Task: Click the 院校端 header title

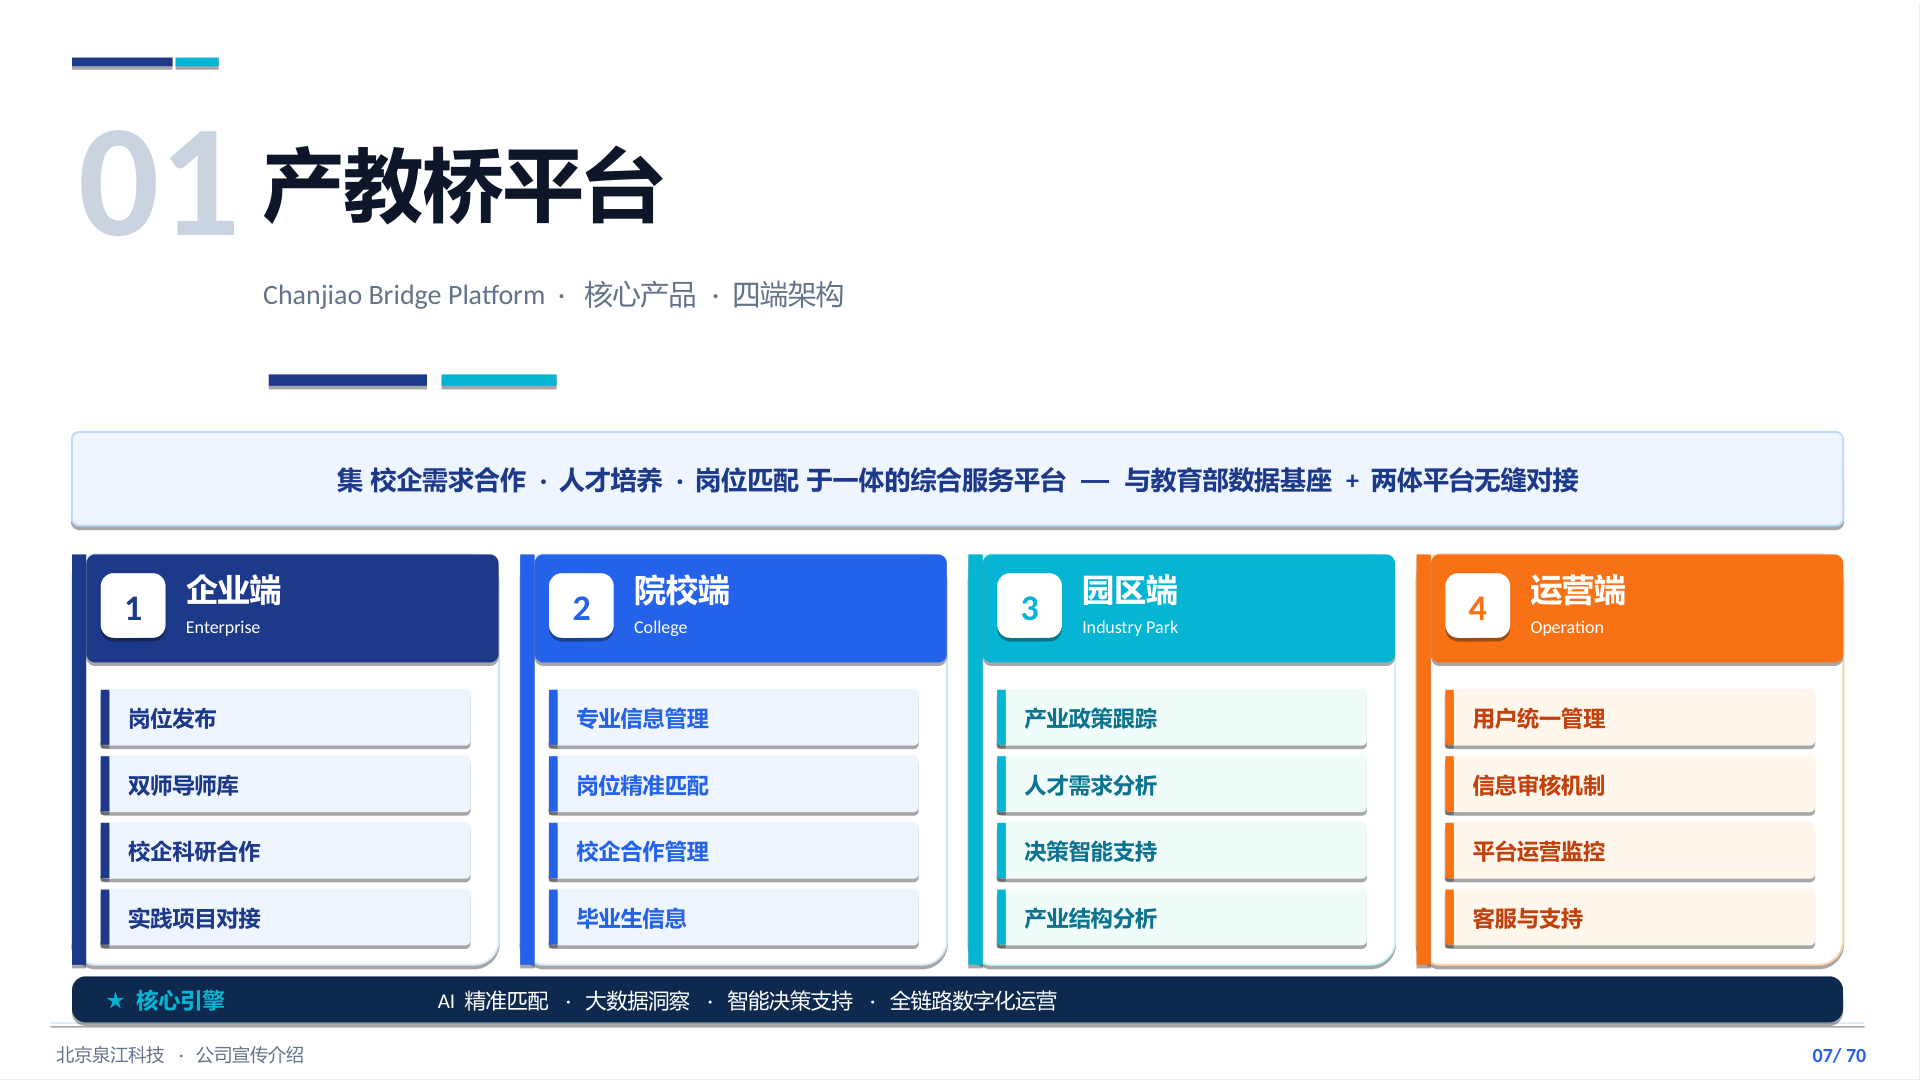Action: [681, 590]
